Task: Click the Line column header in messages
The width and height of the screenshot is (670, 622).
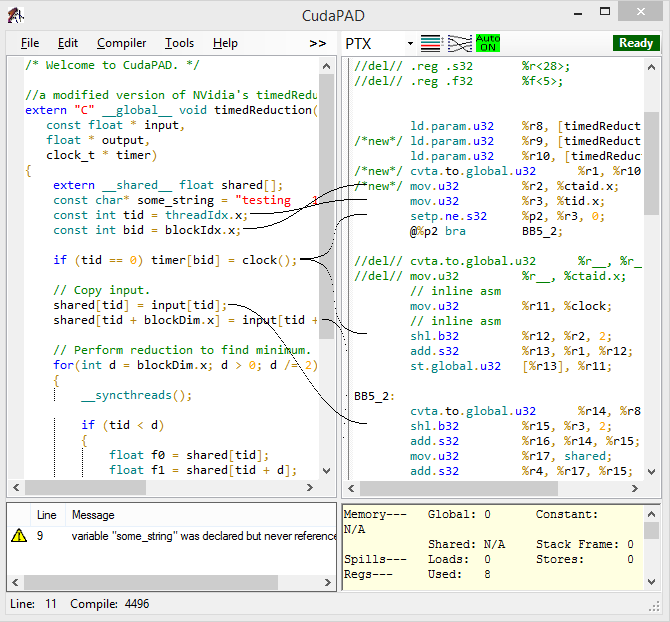Action: point(47,515)
